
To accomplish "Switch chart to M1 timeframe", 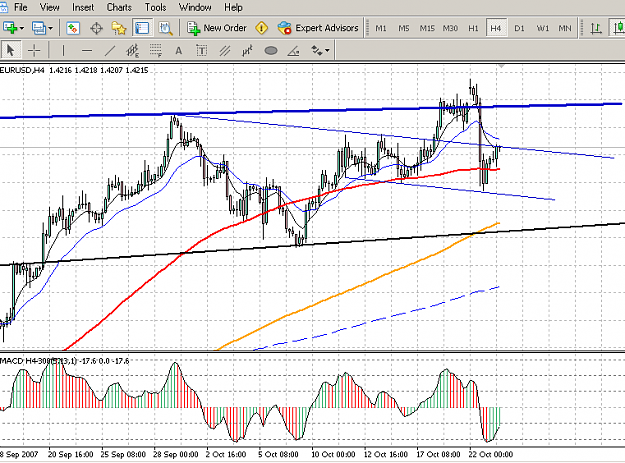I will (x=381, y=28).
